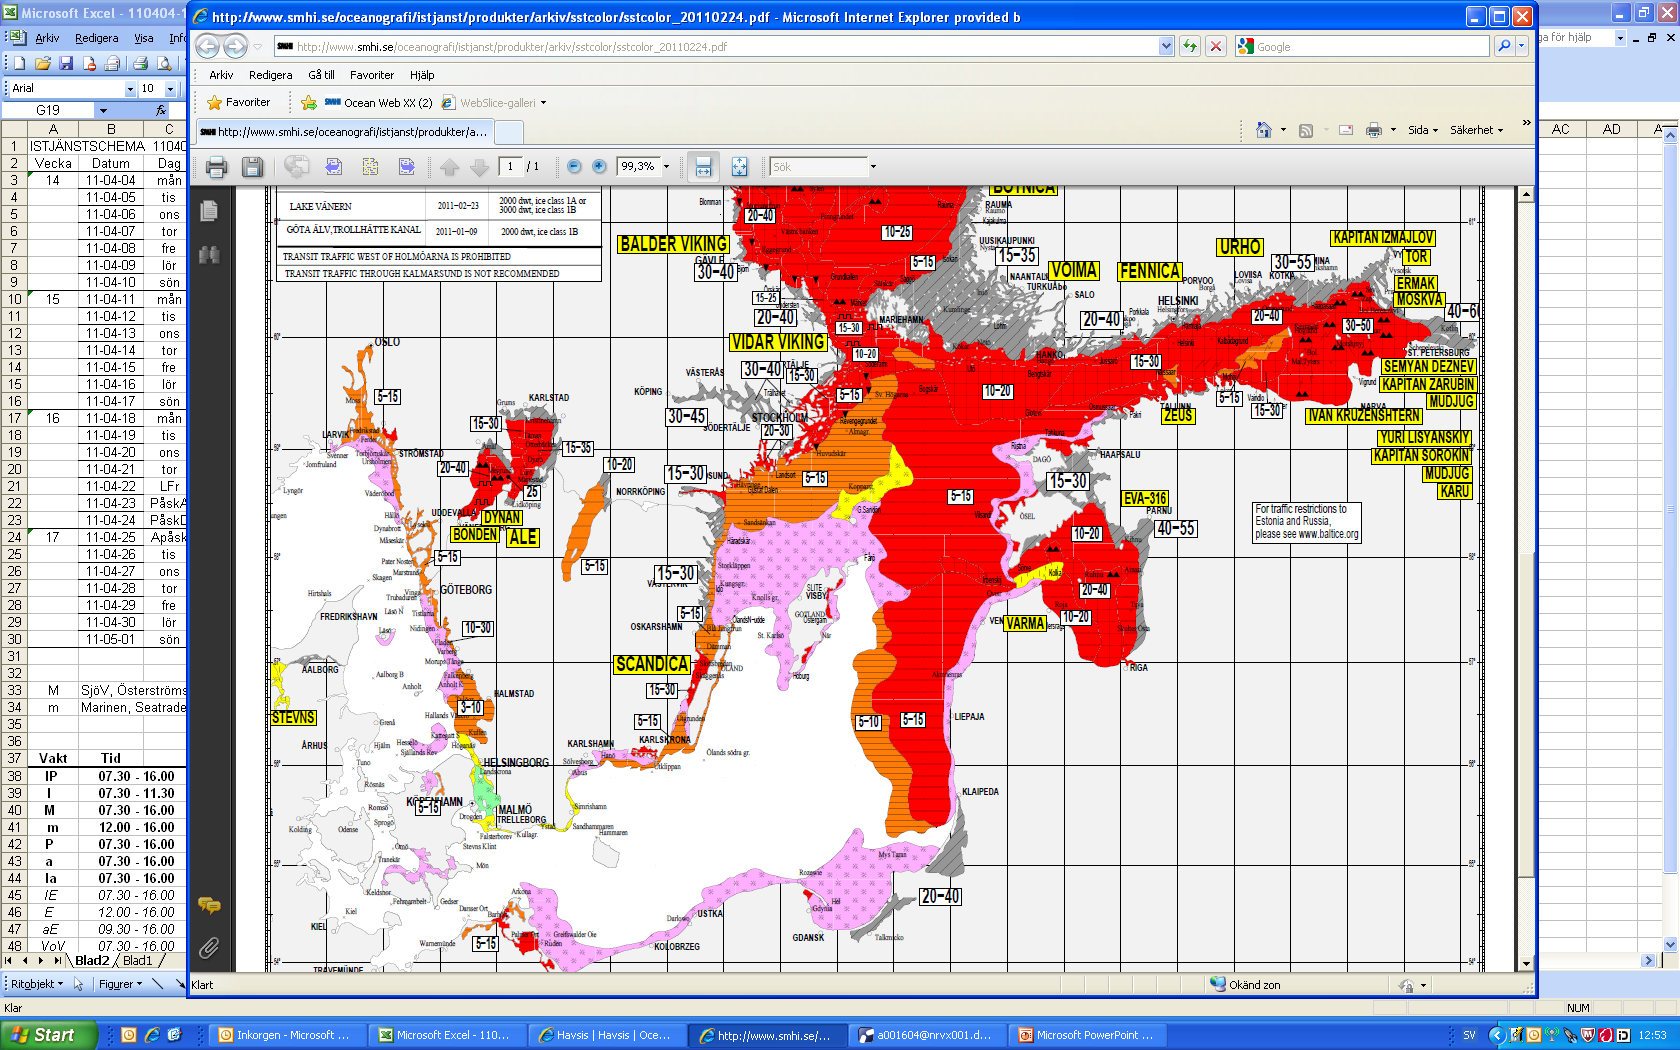Click the PDF next page down arrow

click(x=480, y=167)
